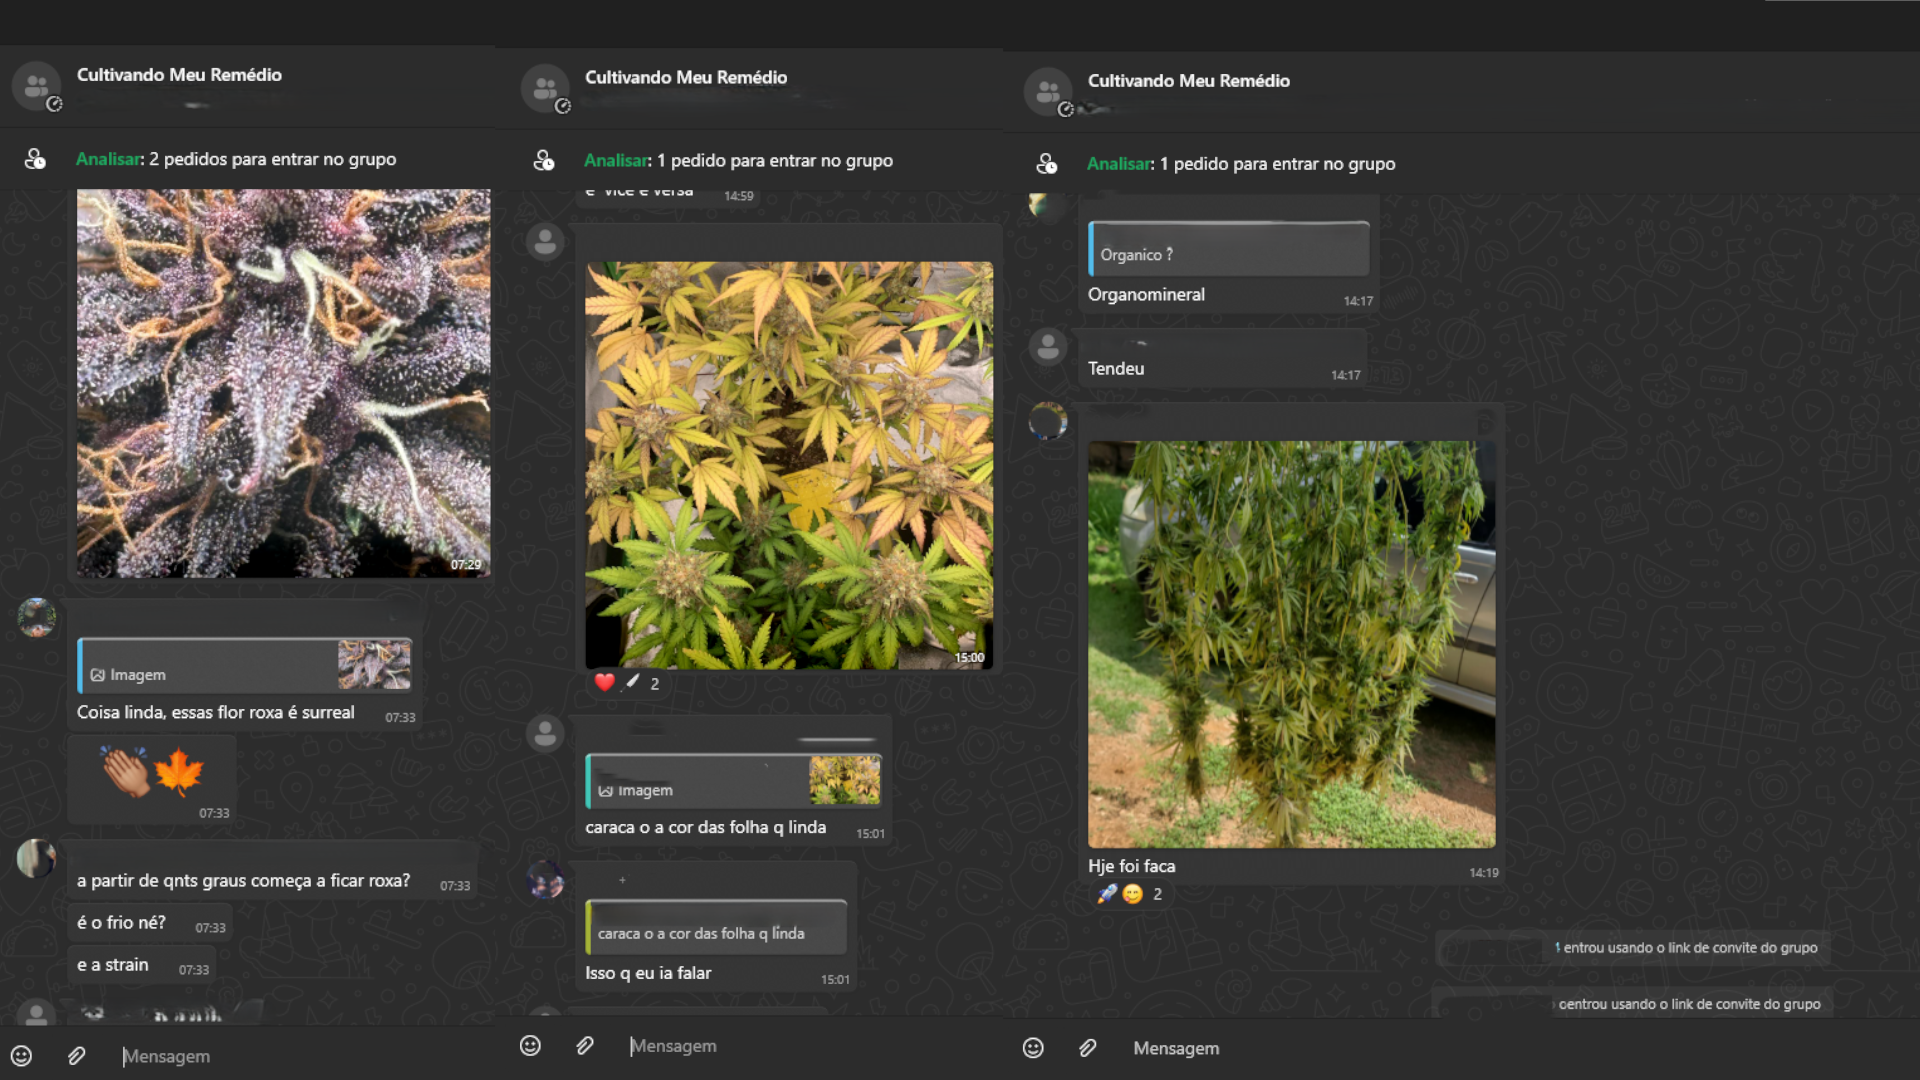This screenshot has height=1080, width=1920.
Task: Click attachment paperclip in left chat panel
Action: point(77,1056)
